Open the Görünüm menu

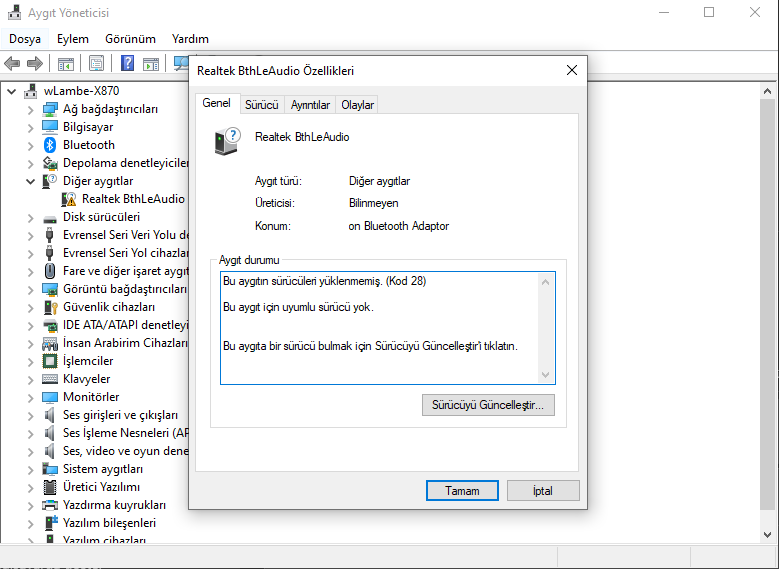pos(130,39)
